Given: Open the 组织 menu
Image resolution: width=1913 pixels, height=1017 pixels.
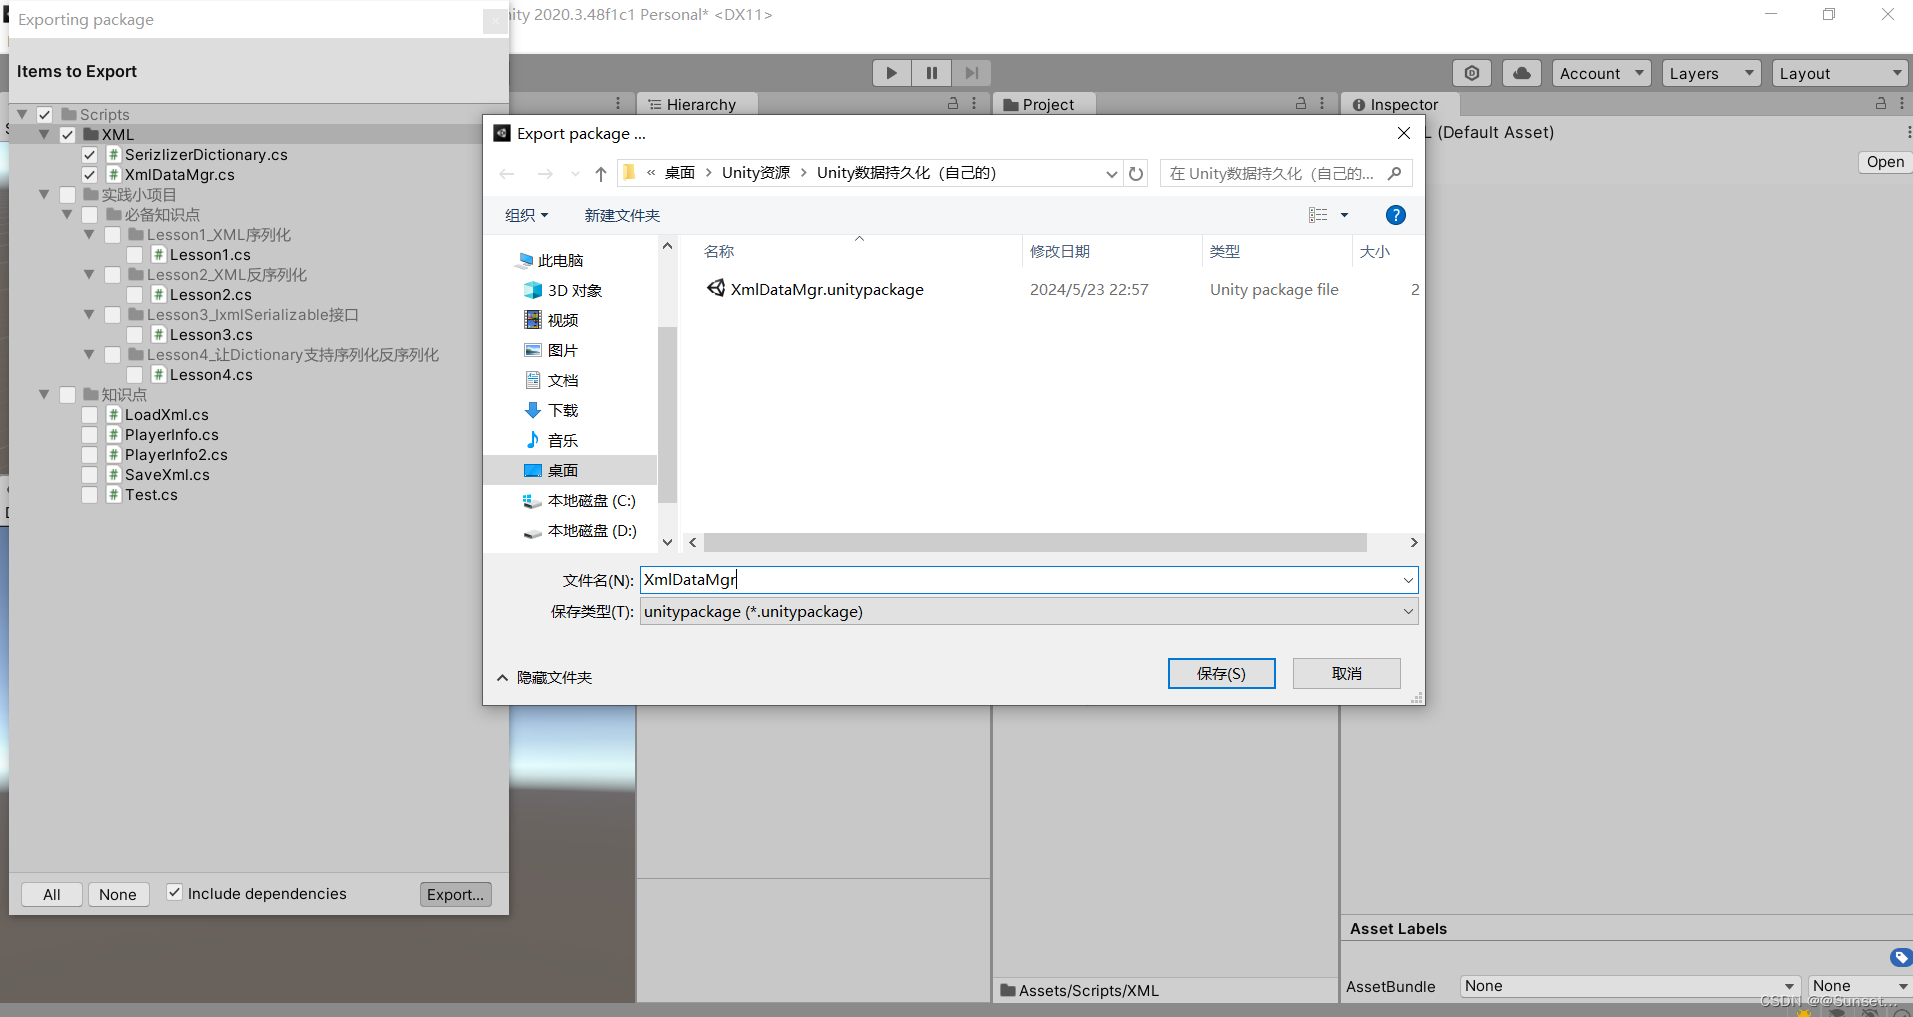Looking at the screenshot, I should click(x=526, y=215).
